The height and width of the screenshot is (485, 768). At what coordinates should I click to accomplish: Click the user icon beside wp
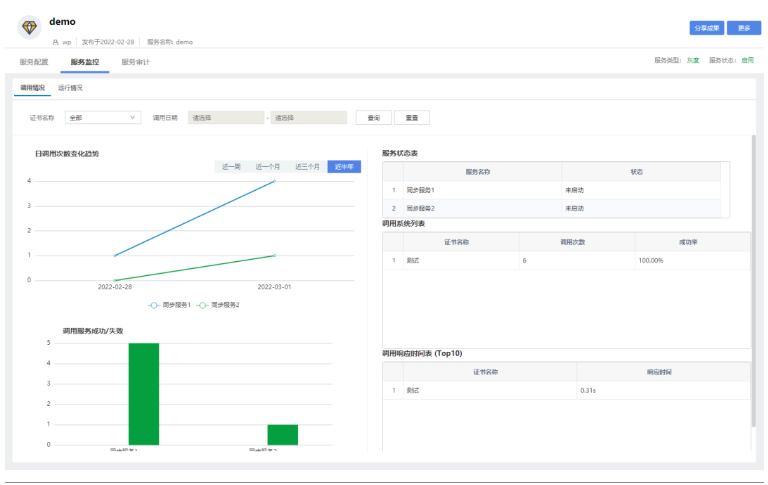pos(56,42)
